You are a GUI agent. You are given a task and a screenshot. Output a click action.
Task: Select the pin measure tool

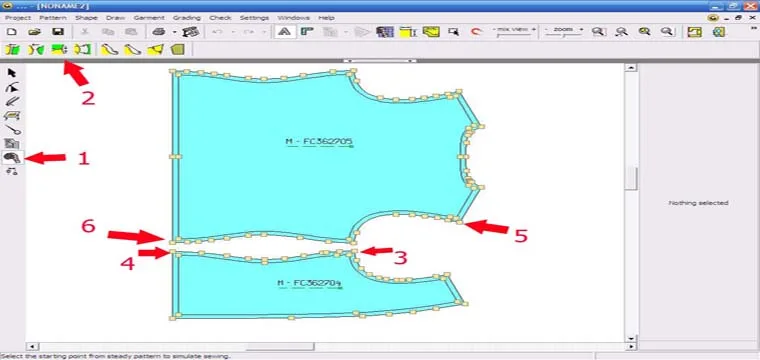point(12,130)
